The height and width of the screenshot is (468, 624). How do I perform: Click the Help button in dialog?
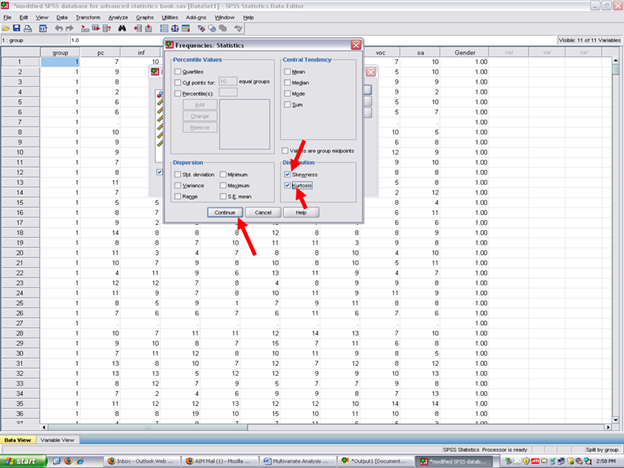click(x=299, y=212)
